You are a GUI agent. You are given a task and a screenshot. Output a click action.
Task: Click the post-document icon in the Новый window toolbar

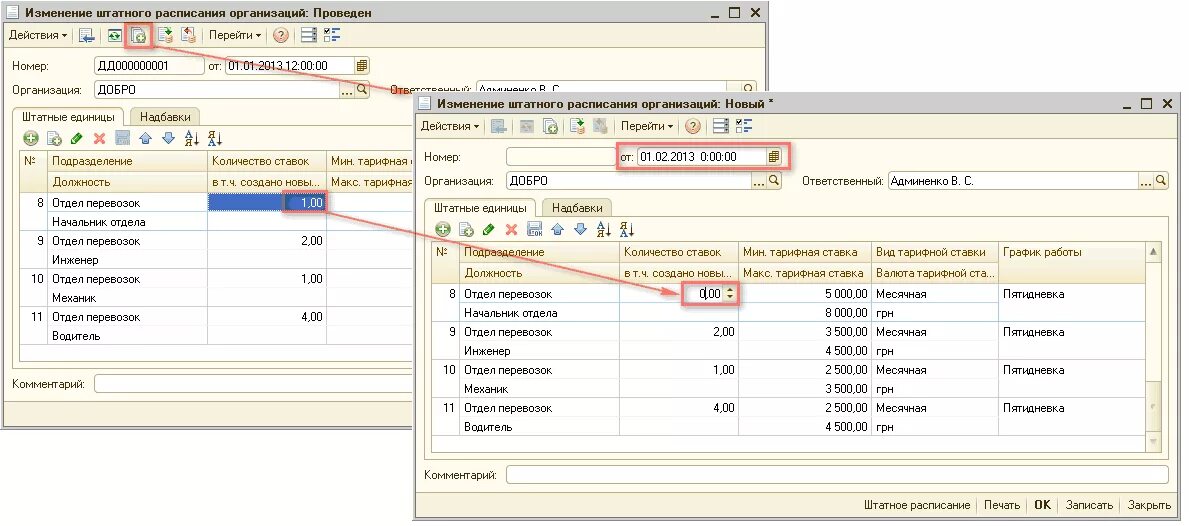pos(578,127)
